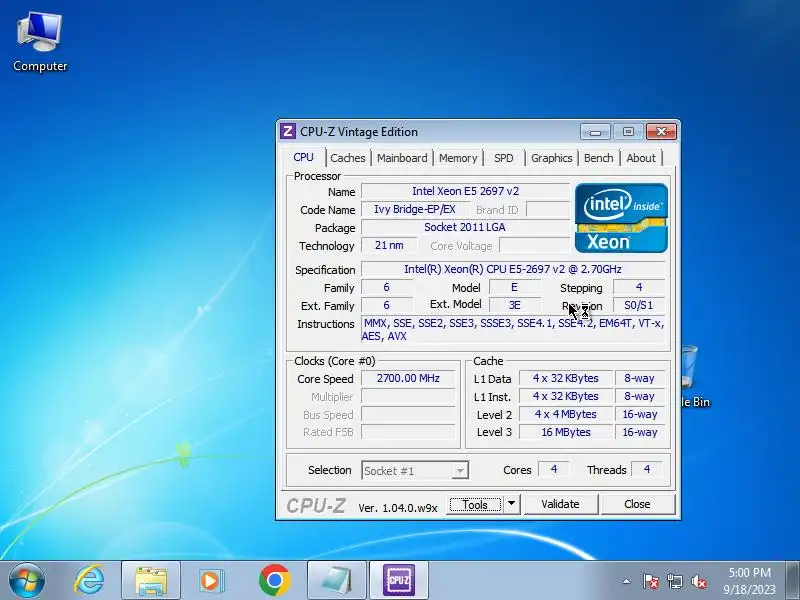Screen dimensions: 800x600
Task: Click the 2700.00 MHz core speed value
Action: click(x=408, y=378)
